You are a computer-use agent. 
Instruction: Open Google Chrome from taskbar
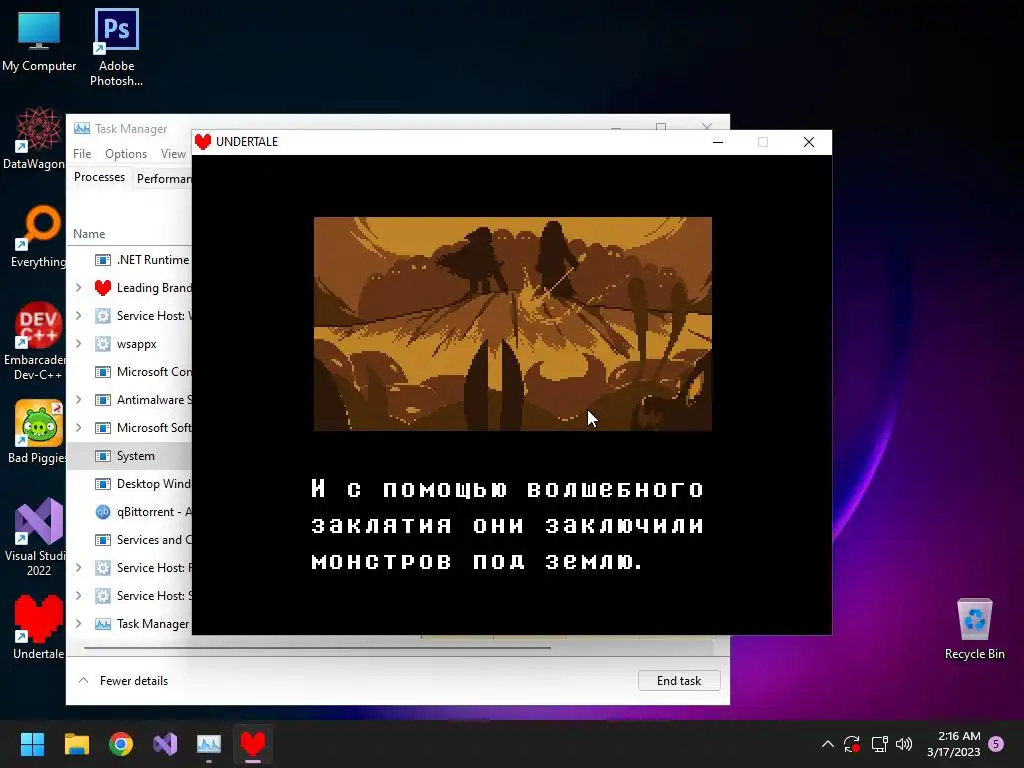[121, 744]
